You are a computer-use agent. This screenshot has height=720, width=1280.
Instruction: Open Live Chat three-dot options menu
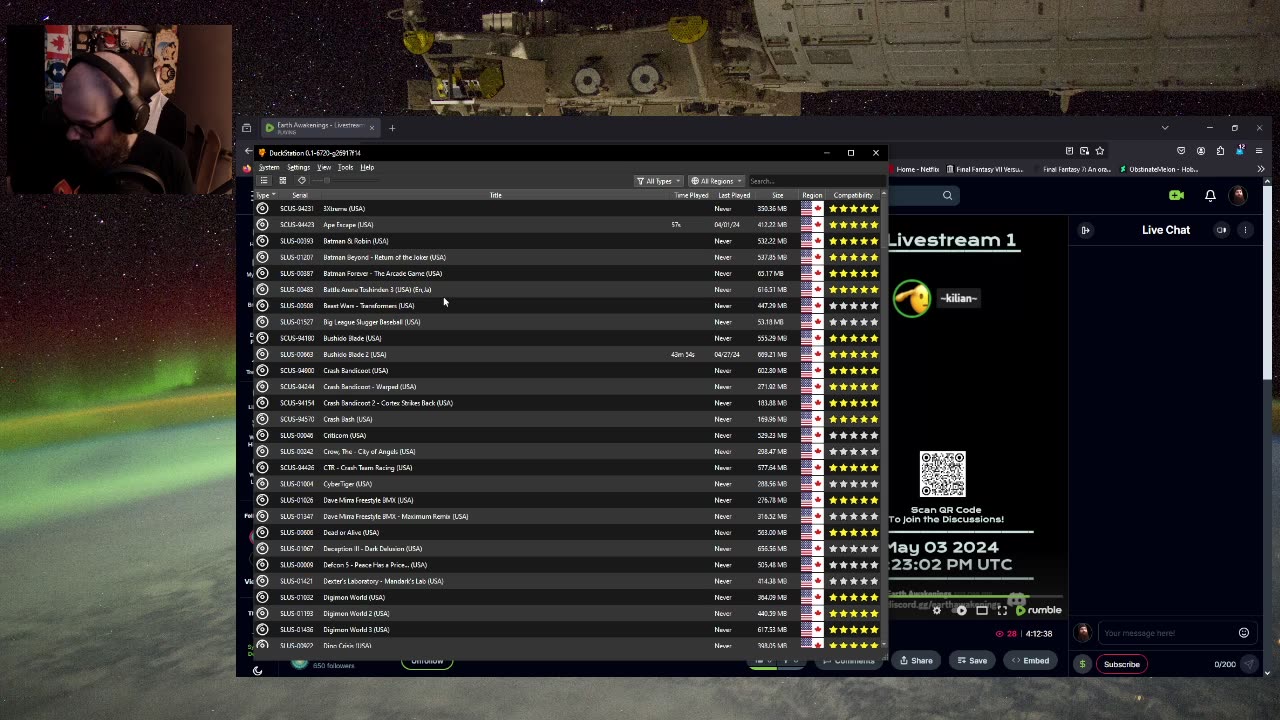click(x=1245, y=230)
